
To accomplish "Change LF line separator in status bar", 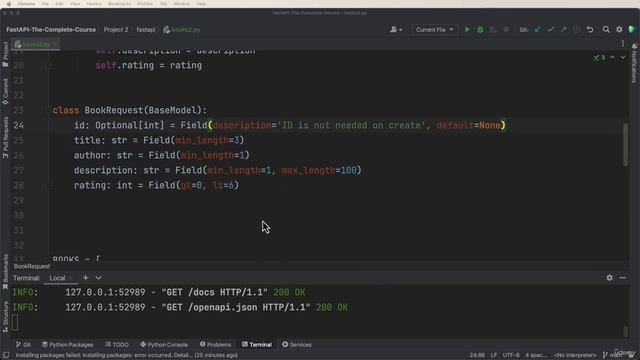I will tap(494, 355).
